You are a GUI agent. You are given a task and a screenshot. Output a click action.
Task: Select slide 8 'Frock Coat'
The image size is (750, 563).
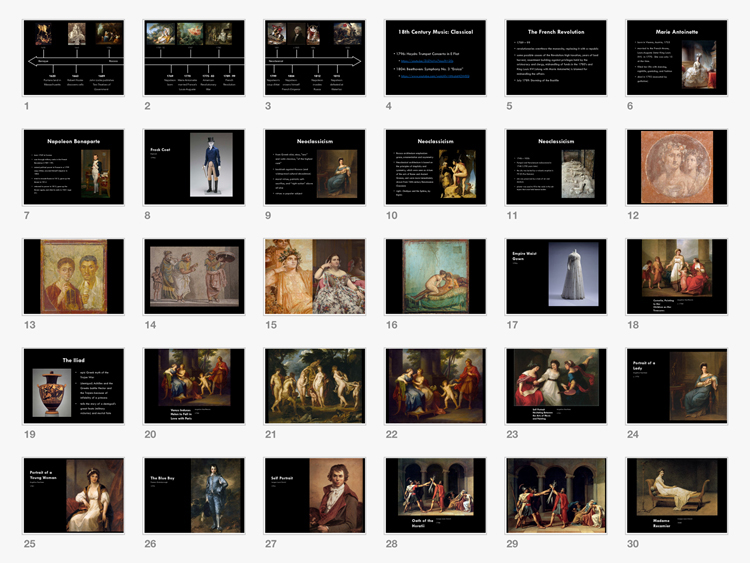pyautogui.click(x=194, y=167)
